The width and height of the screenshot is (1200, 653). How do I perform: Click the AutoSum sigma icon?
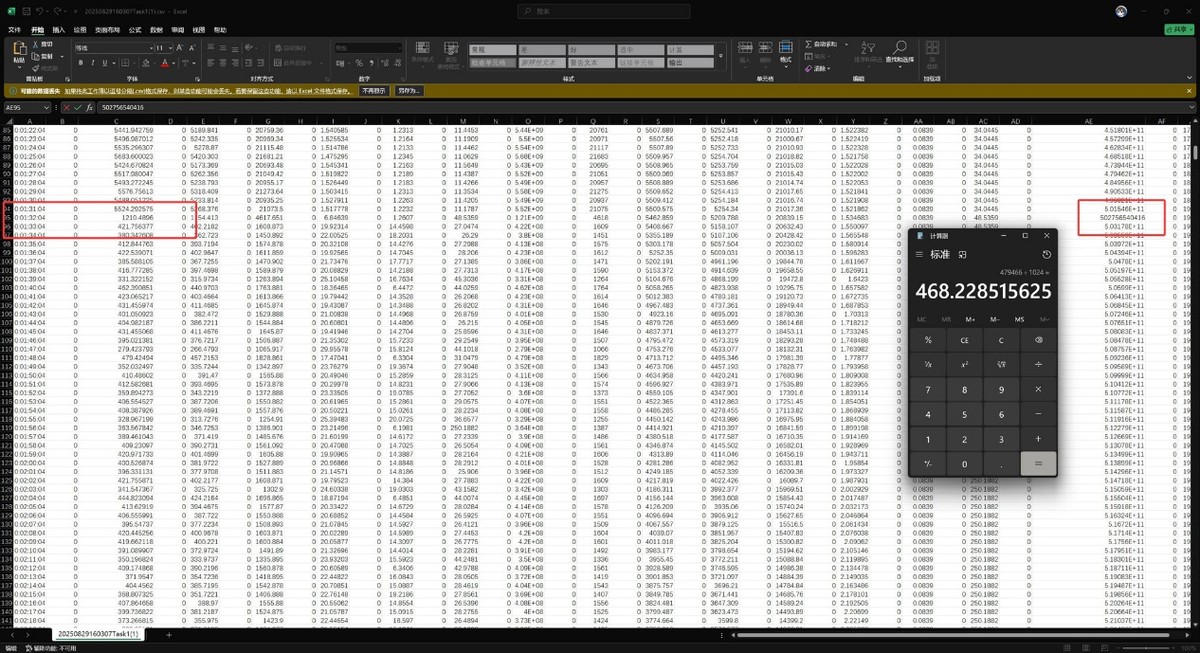click(808, 44)
